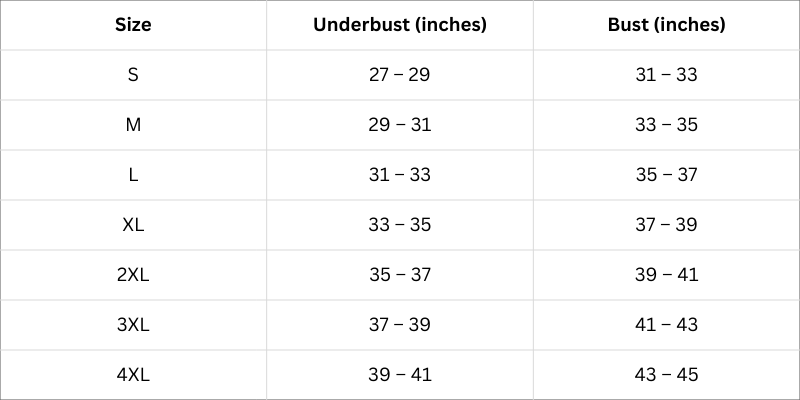Select the 3XL size cell
Image resolution: width=800 pixels, height=400 pixels.
pos(133,325)
